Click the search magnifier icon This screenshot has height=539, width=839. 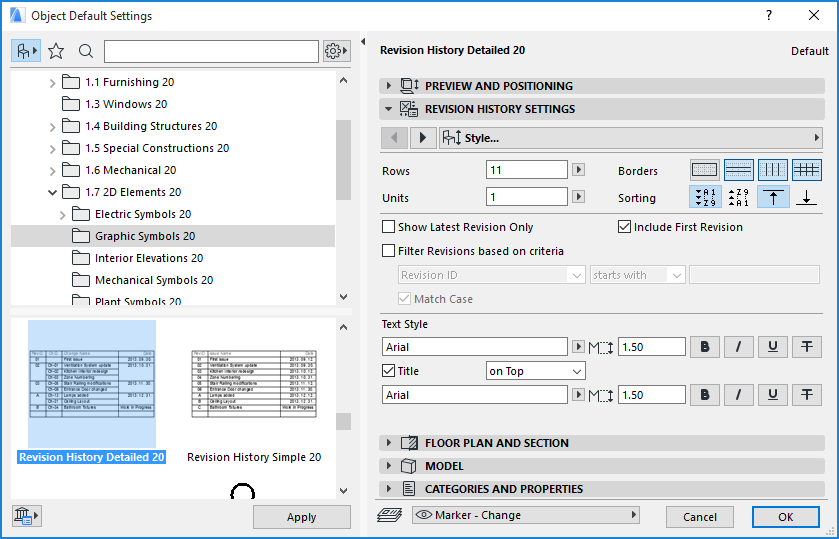coord(86,51)
